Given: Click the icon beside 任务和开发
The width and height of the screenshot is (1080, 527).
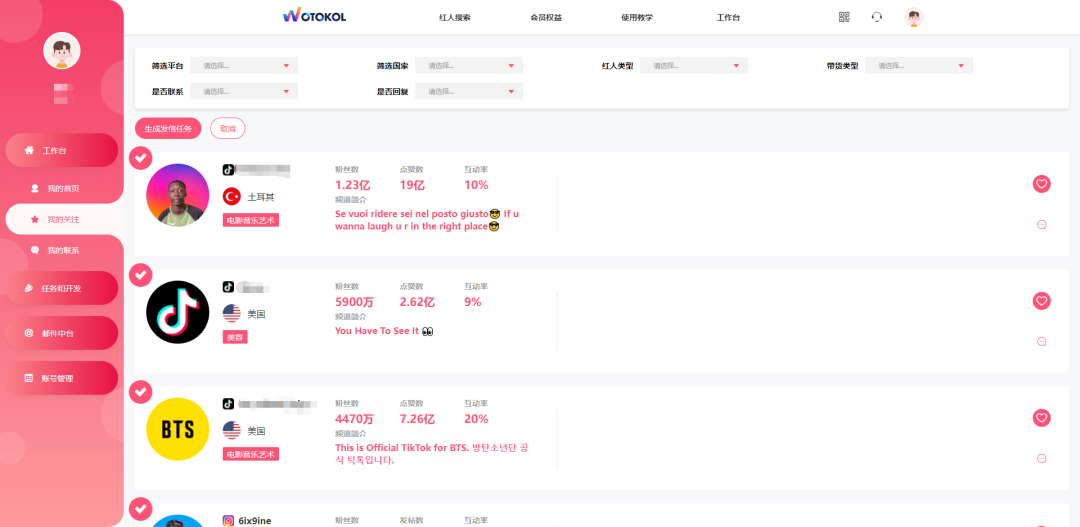Looking at the screenshot, I should (29, 288).
